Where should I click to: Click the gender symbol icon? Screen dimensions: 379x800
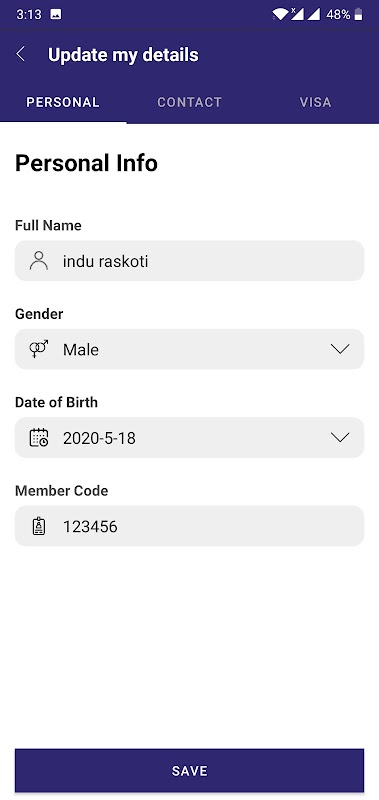[x=39, y=349]
